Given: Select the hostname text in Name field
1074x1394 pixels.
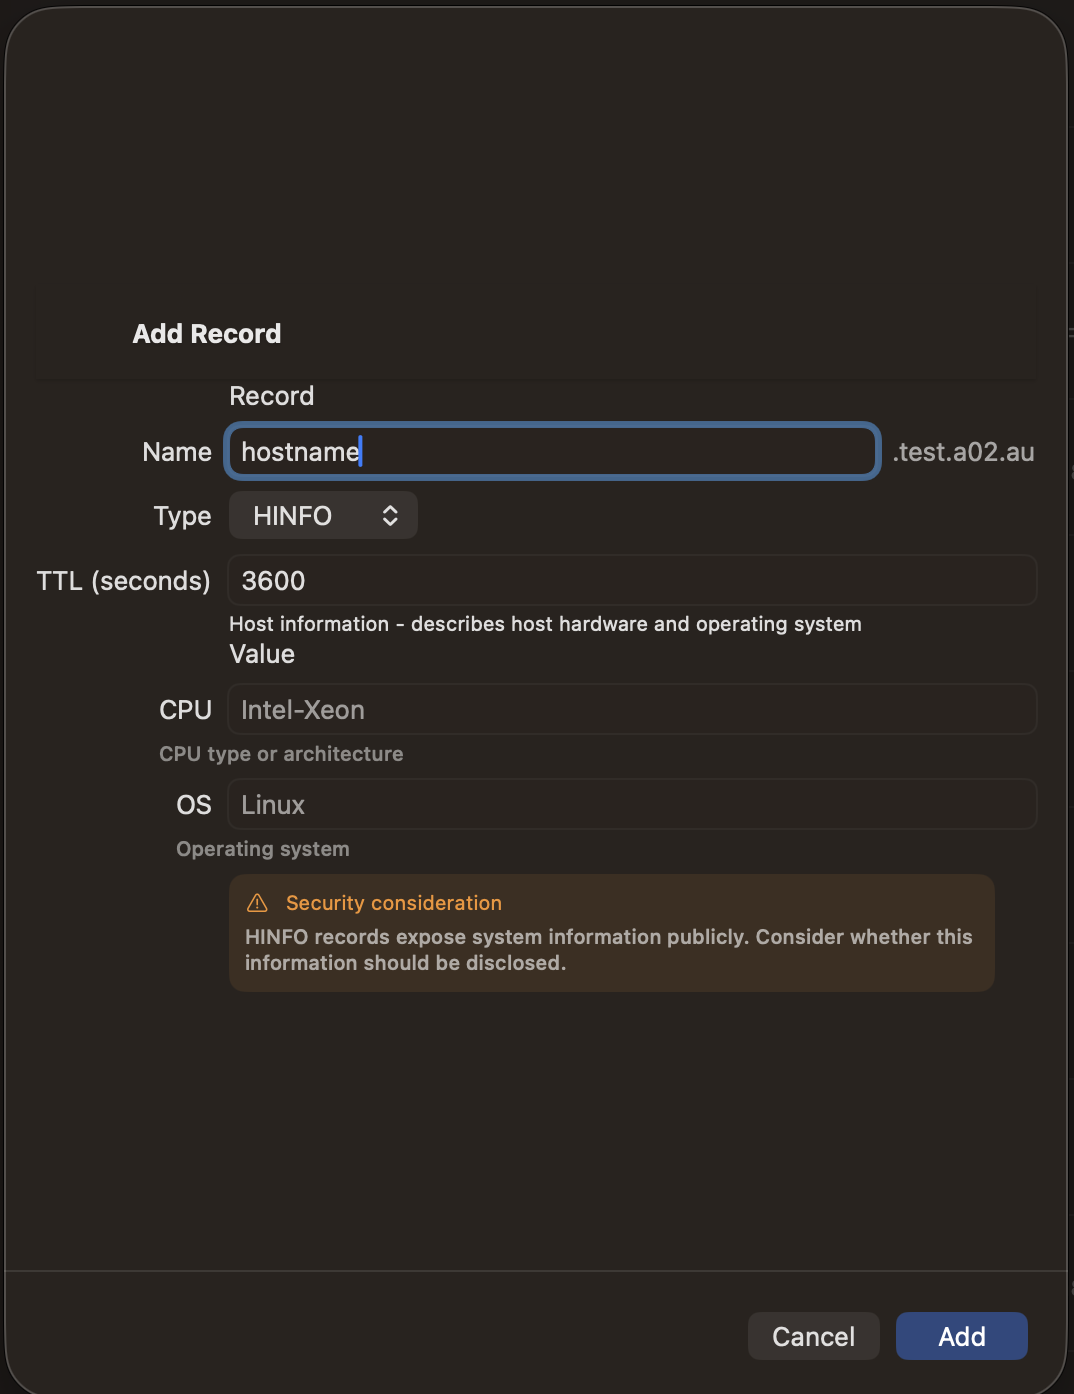Looking at the screenshot, I should tap(299, 452).
